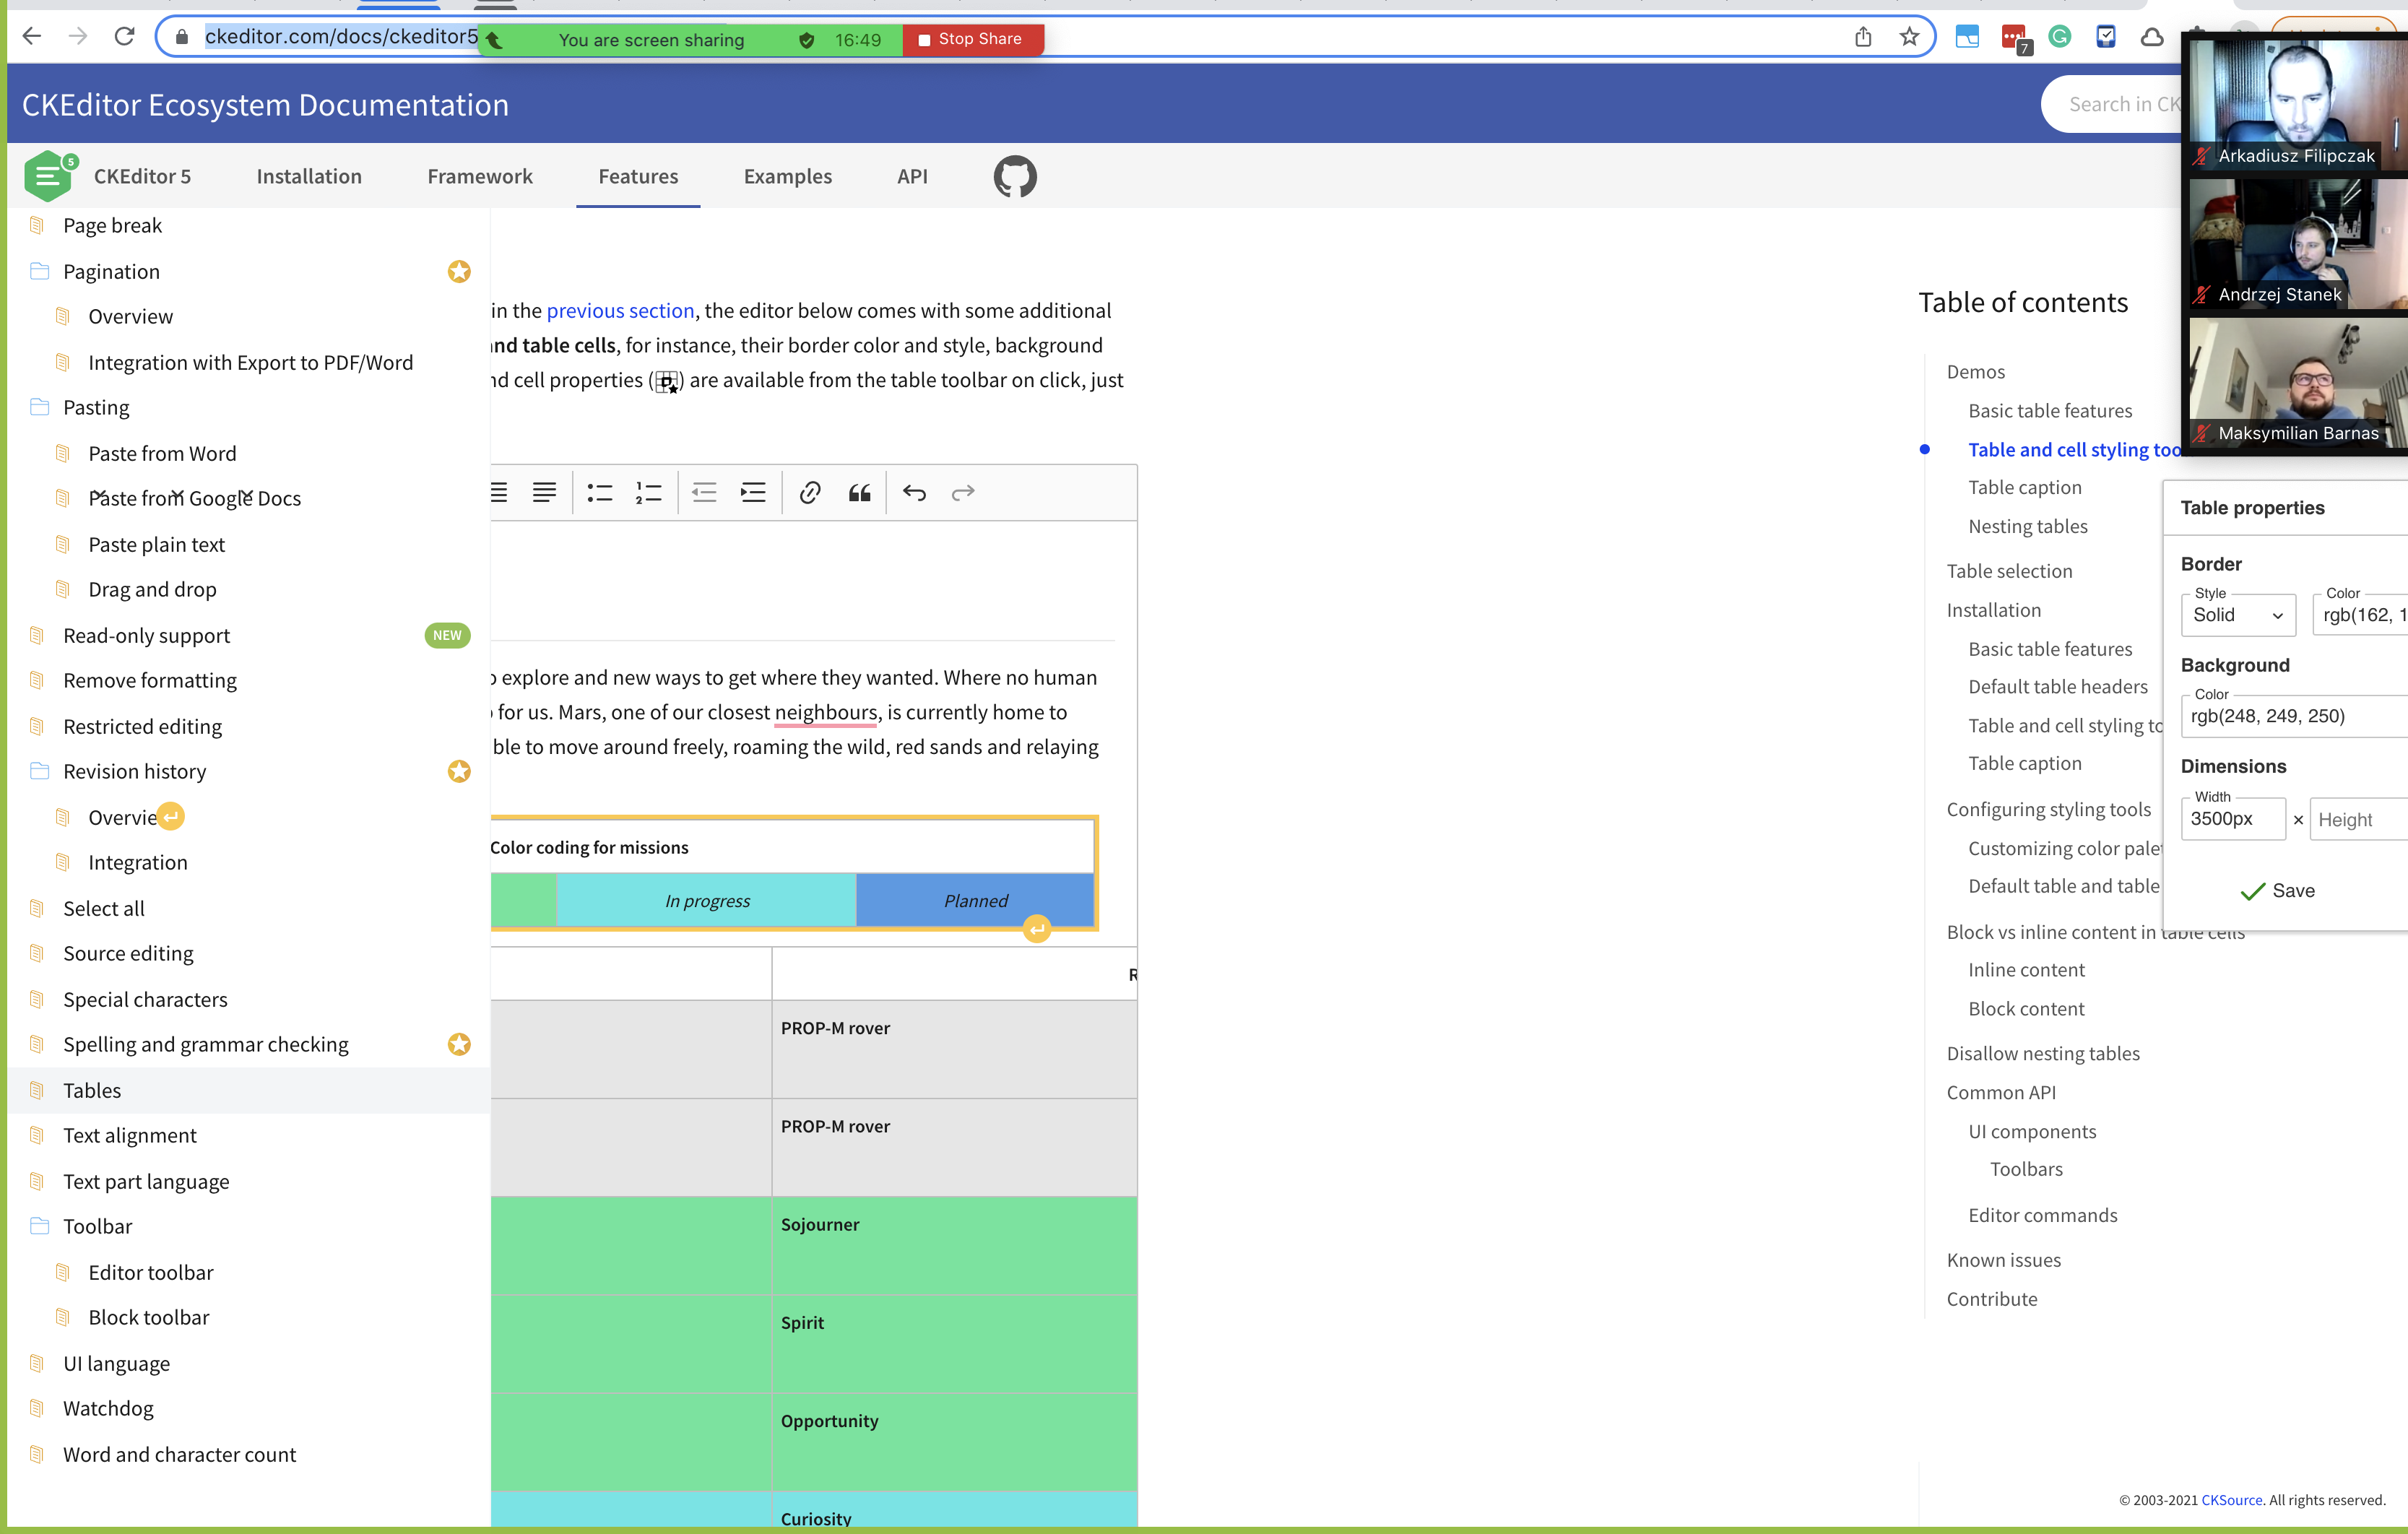Open the previous section link
The width and height of the screenshot is (2408, 1534).
point(620,310)
